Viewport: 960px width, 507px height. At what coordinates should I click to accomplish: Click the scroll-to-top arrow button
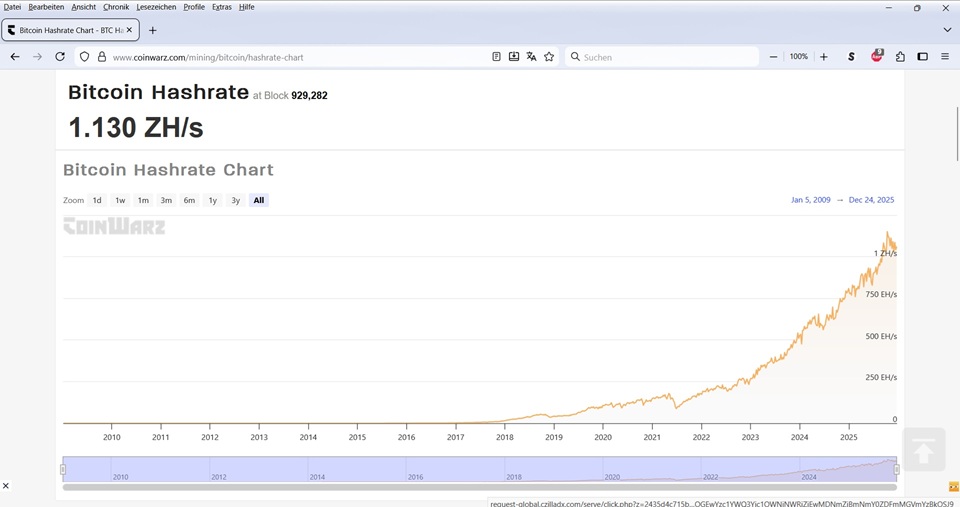[x=924, y=450]
